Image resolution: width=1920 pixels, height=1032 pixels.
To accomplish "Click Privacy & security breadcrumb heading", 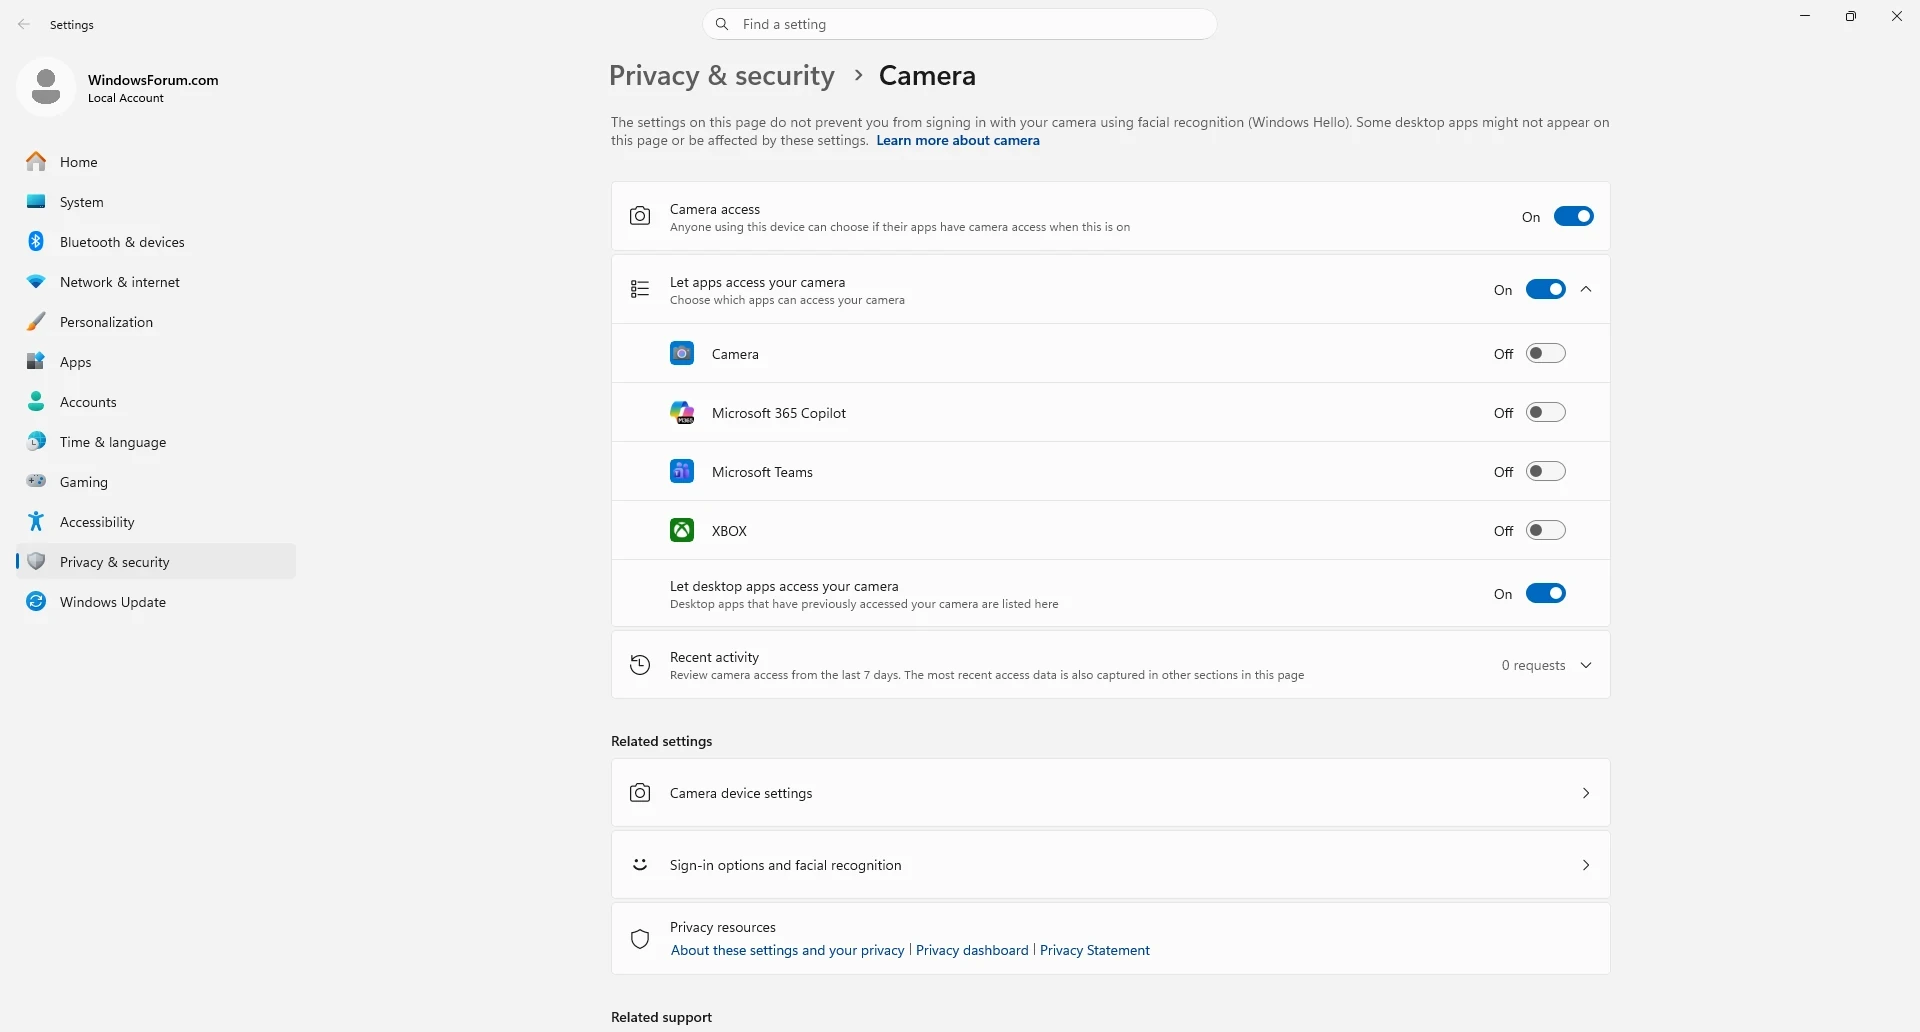I will (722, 76).
